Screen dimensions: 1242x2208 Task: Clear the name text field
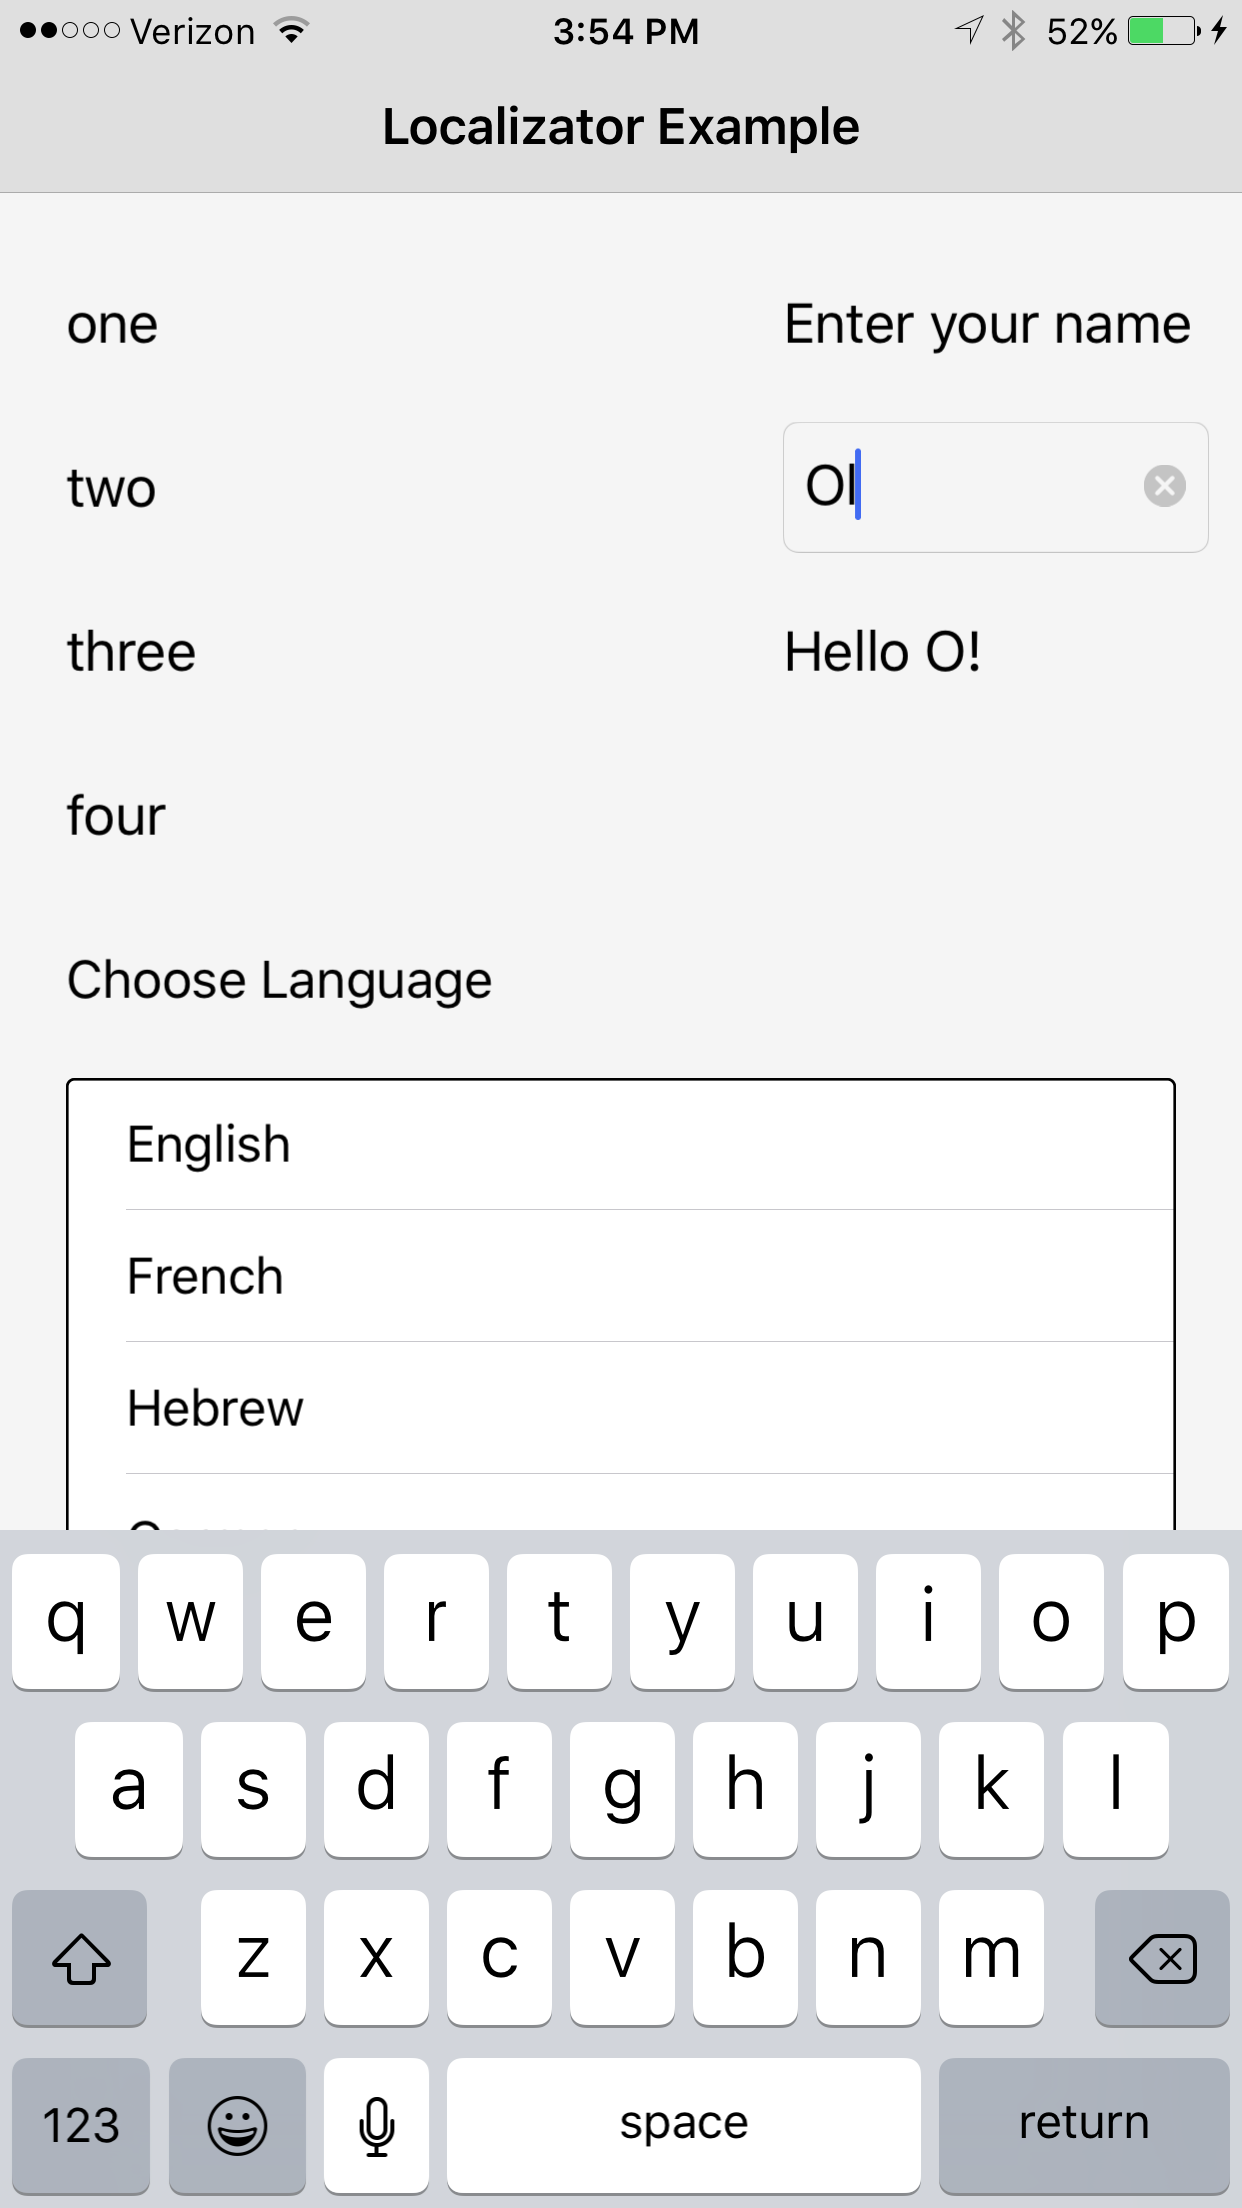coord(1164,487)
